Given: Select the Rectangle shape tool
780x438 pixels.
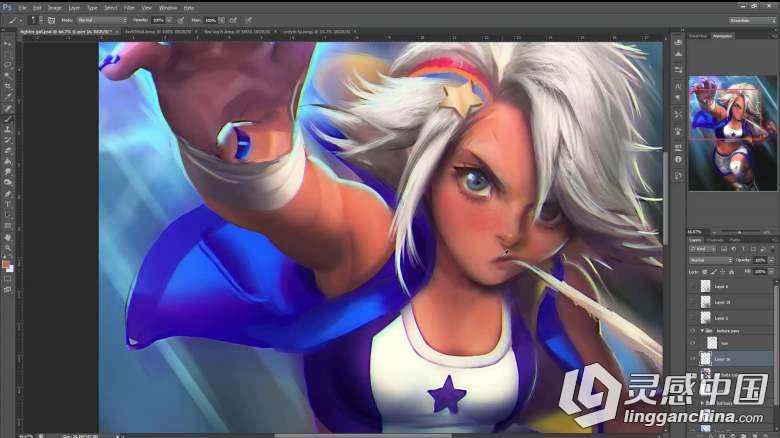Looking at the screenshot, I should click(7, 226).
